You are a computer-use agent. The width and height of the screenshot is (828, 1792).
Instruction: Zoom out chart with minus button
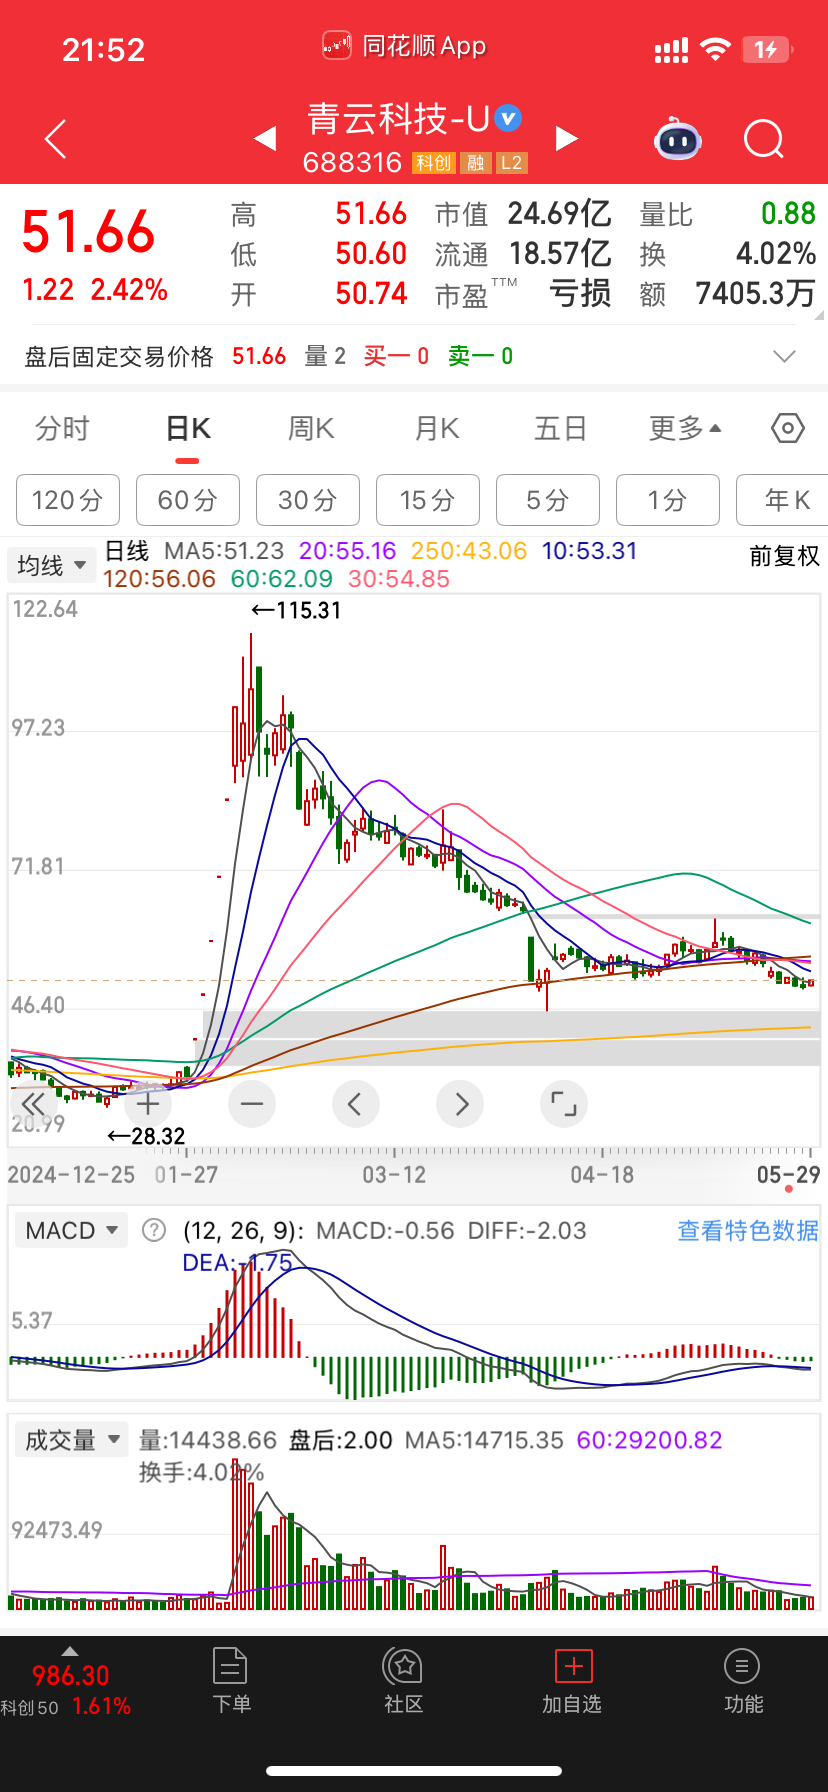point(252,1104)
